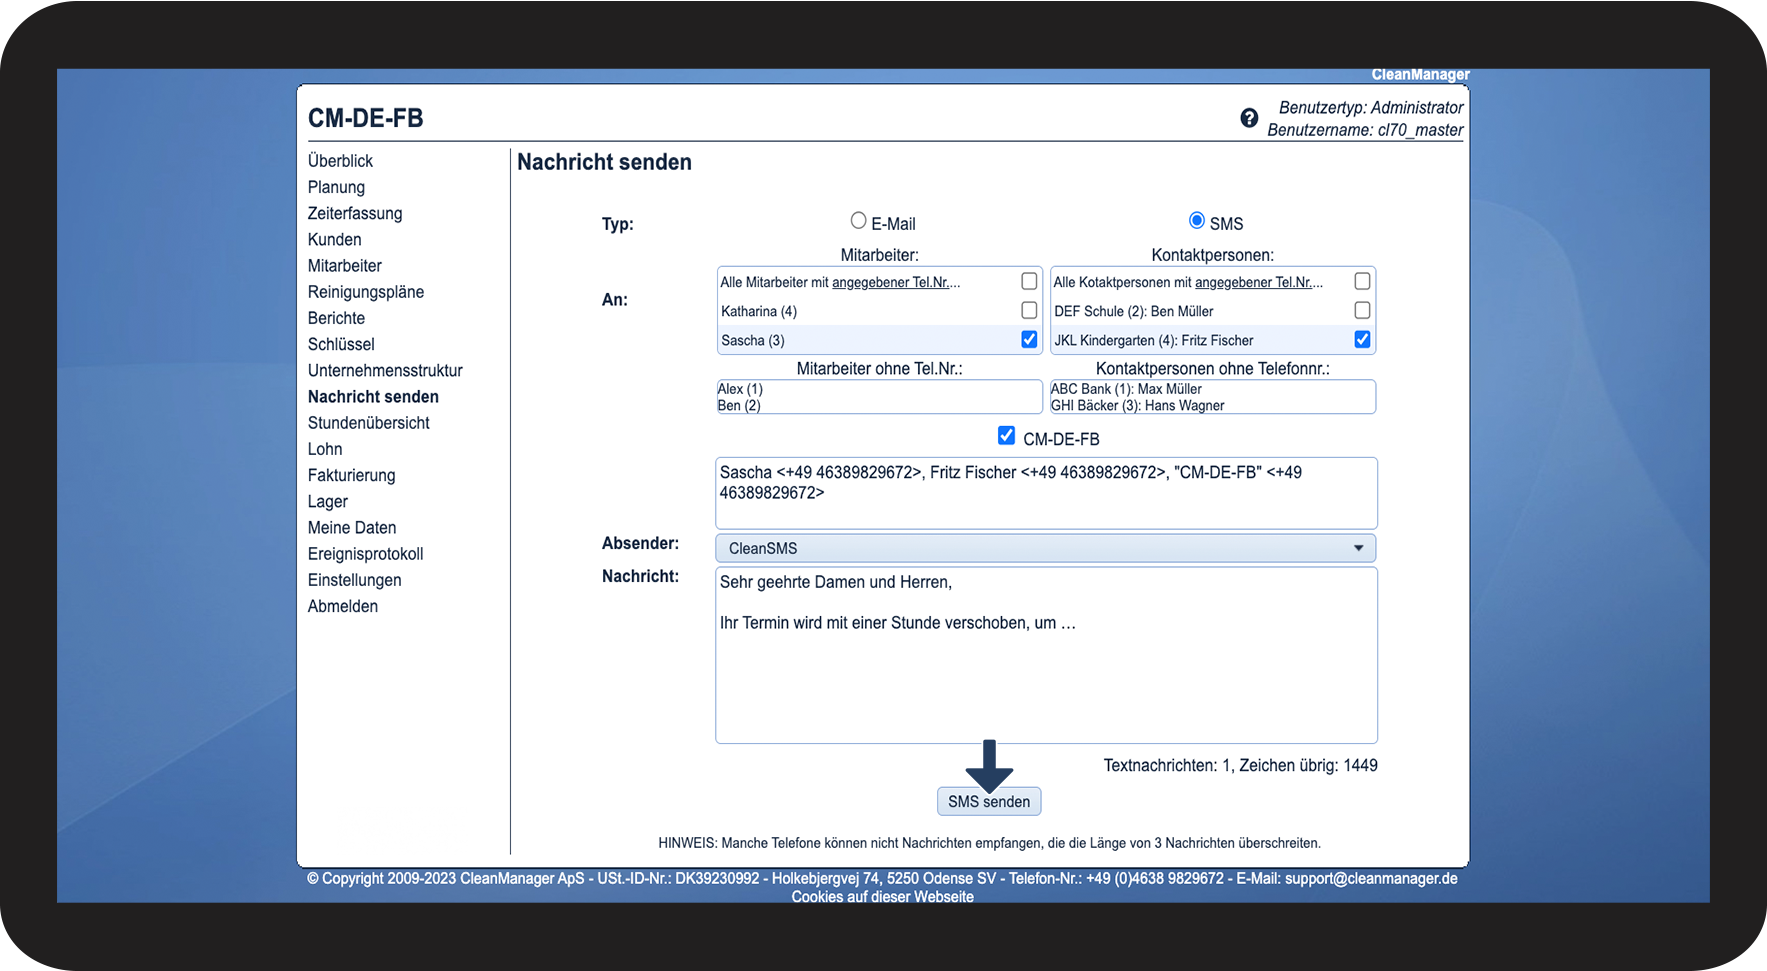Go to Zeiterfassung in the sidebar
Image resolution: width=1767 pixels, height=971 pixels.
coord(355,213)
